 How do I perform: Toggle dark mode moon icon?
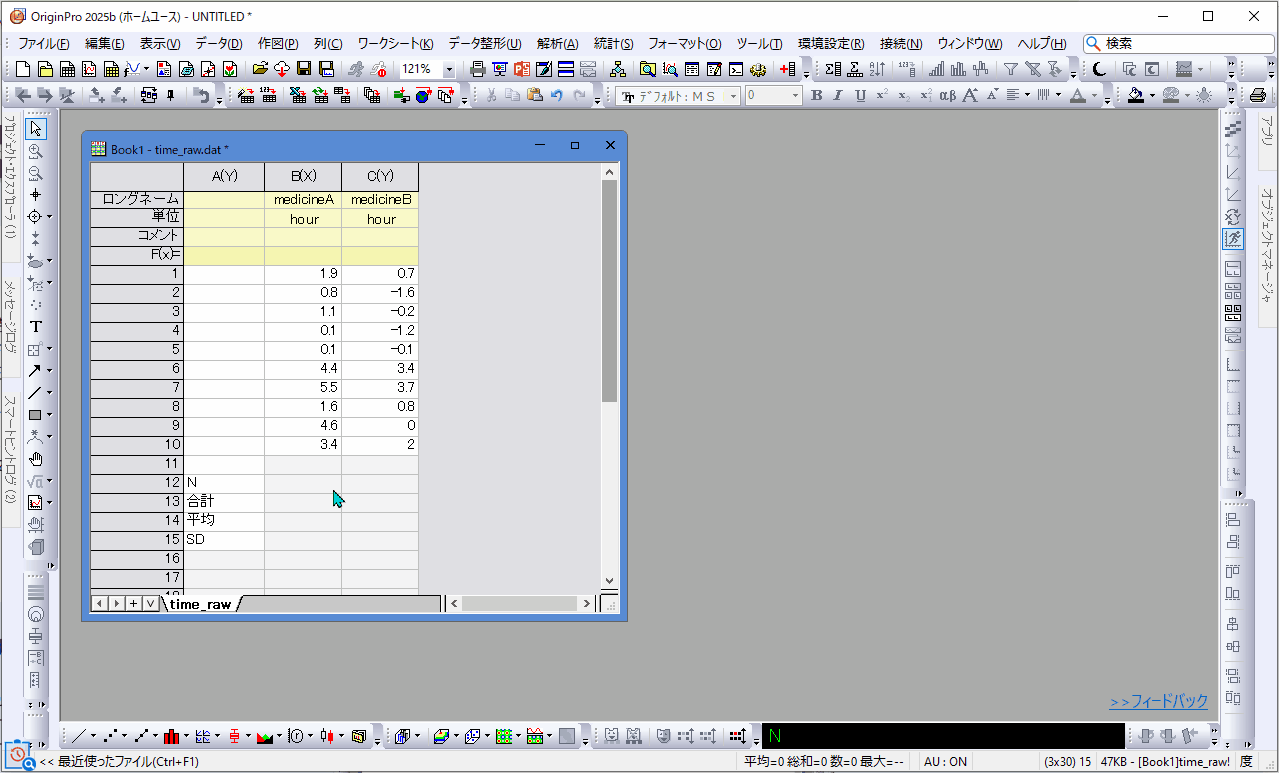[1099, 69]
